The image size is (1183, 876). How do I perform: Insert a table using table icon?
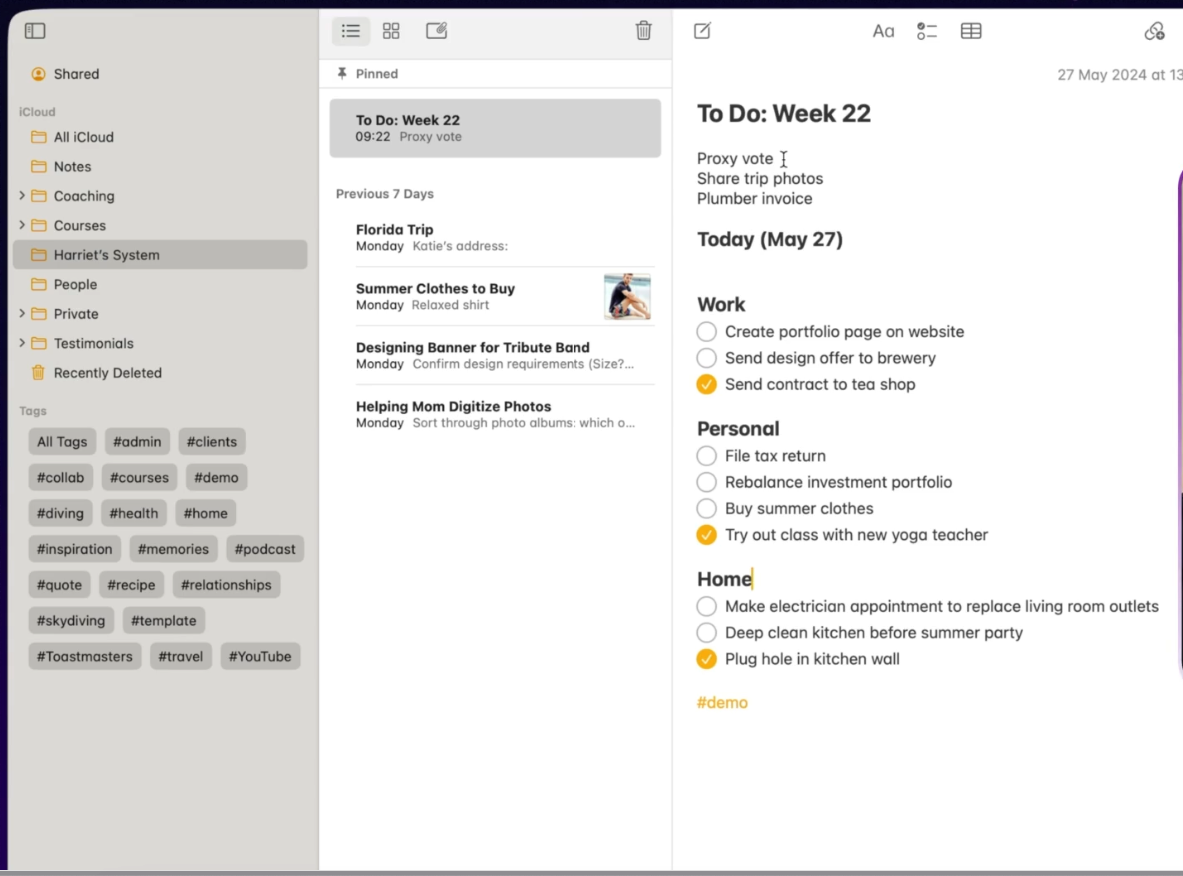click(x=971, y=31)
